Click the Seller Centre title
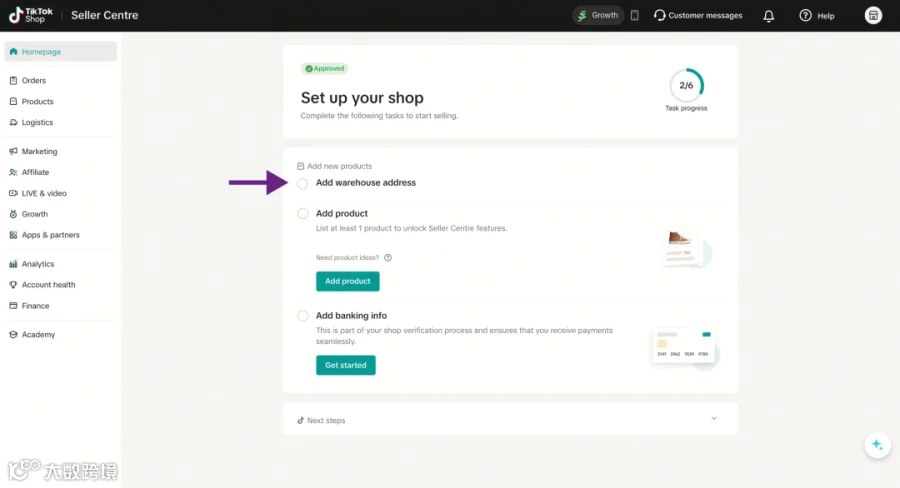 click(x=104, y=16)
